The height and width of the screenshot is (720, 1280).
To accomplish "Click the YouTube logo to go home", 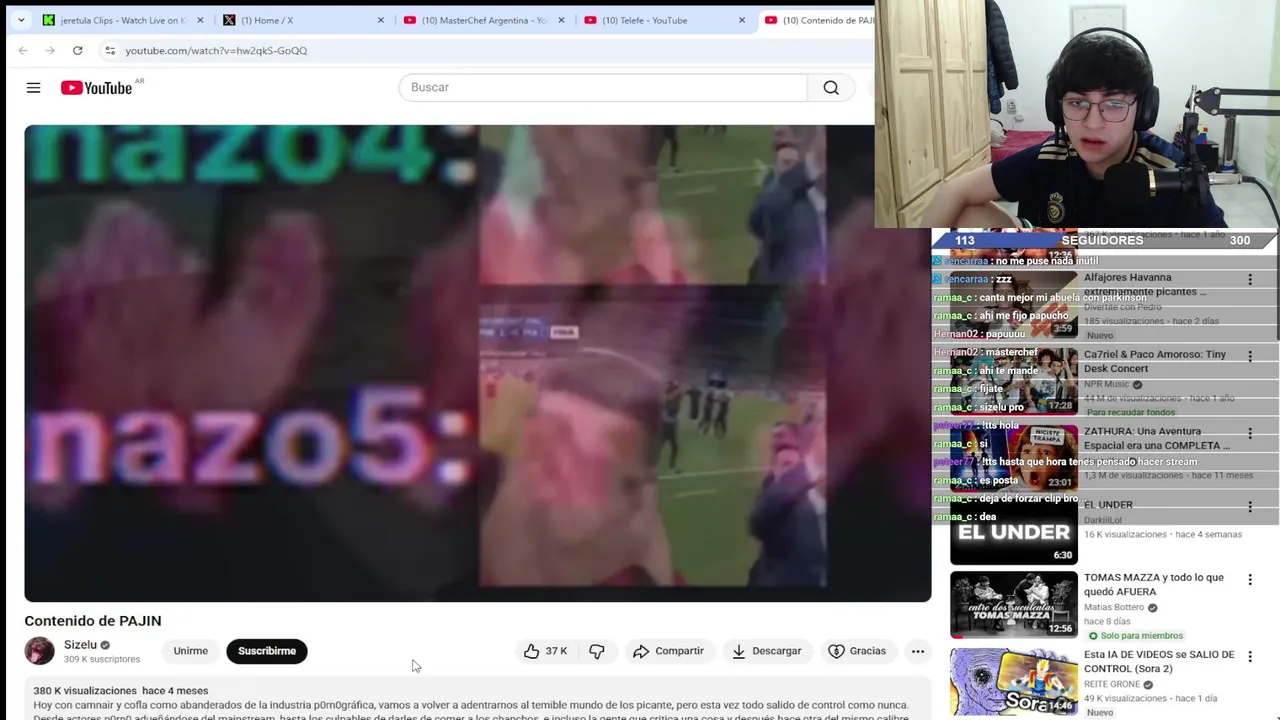I will click(x=96, y=88).
